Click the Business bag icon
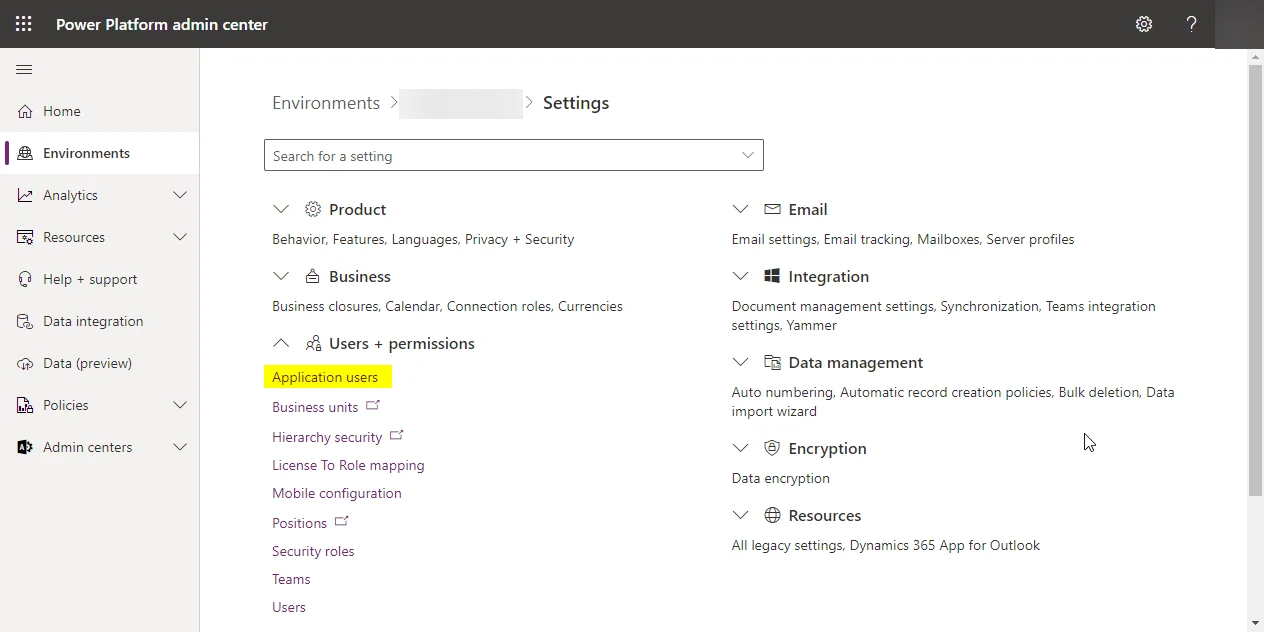Viewport: 1264px width, 632px height. coord(313,276)
